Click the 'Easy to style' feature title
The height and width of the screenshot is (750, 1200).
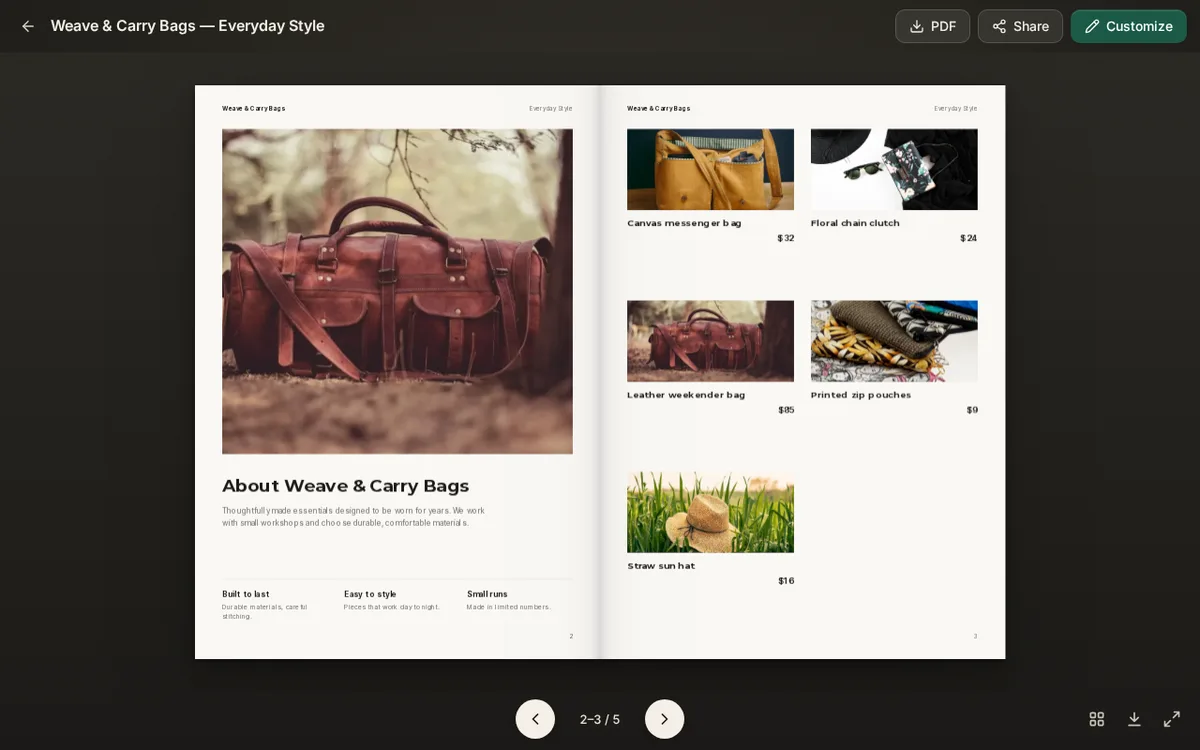[x=370, y=594]
